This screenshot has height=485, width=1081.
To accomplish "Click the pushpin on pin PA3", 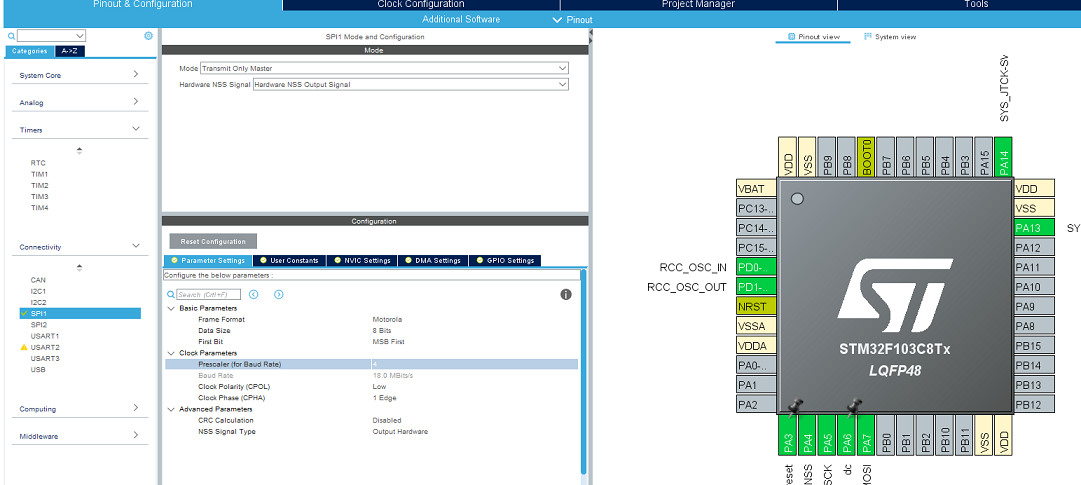I will (x=795, y=407).
